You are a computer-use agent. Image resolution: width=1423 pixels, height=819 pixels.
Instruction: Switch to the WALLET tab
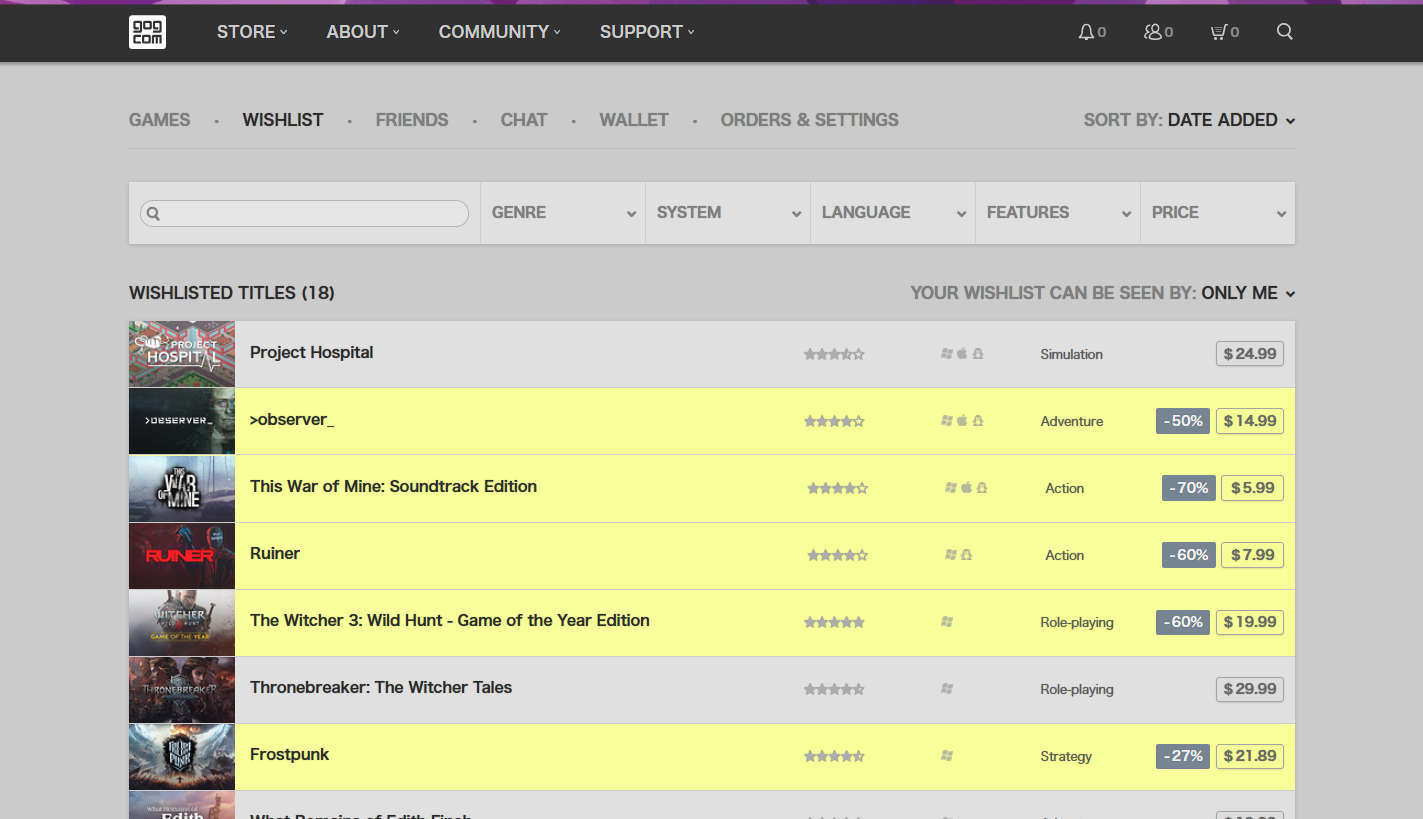[x=633, y=119]
